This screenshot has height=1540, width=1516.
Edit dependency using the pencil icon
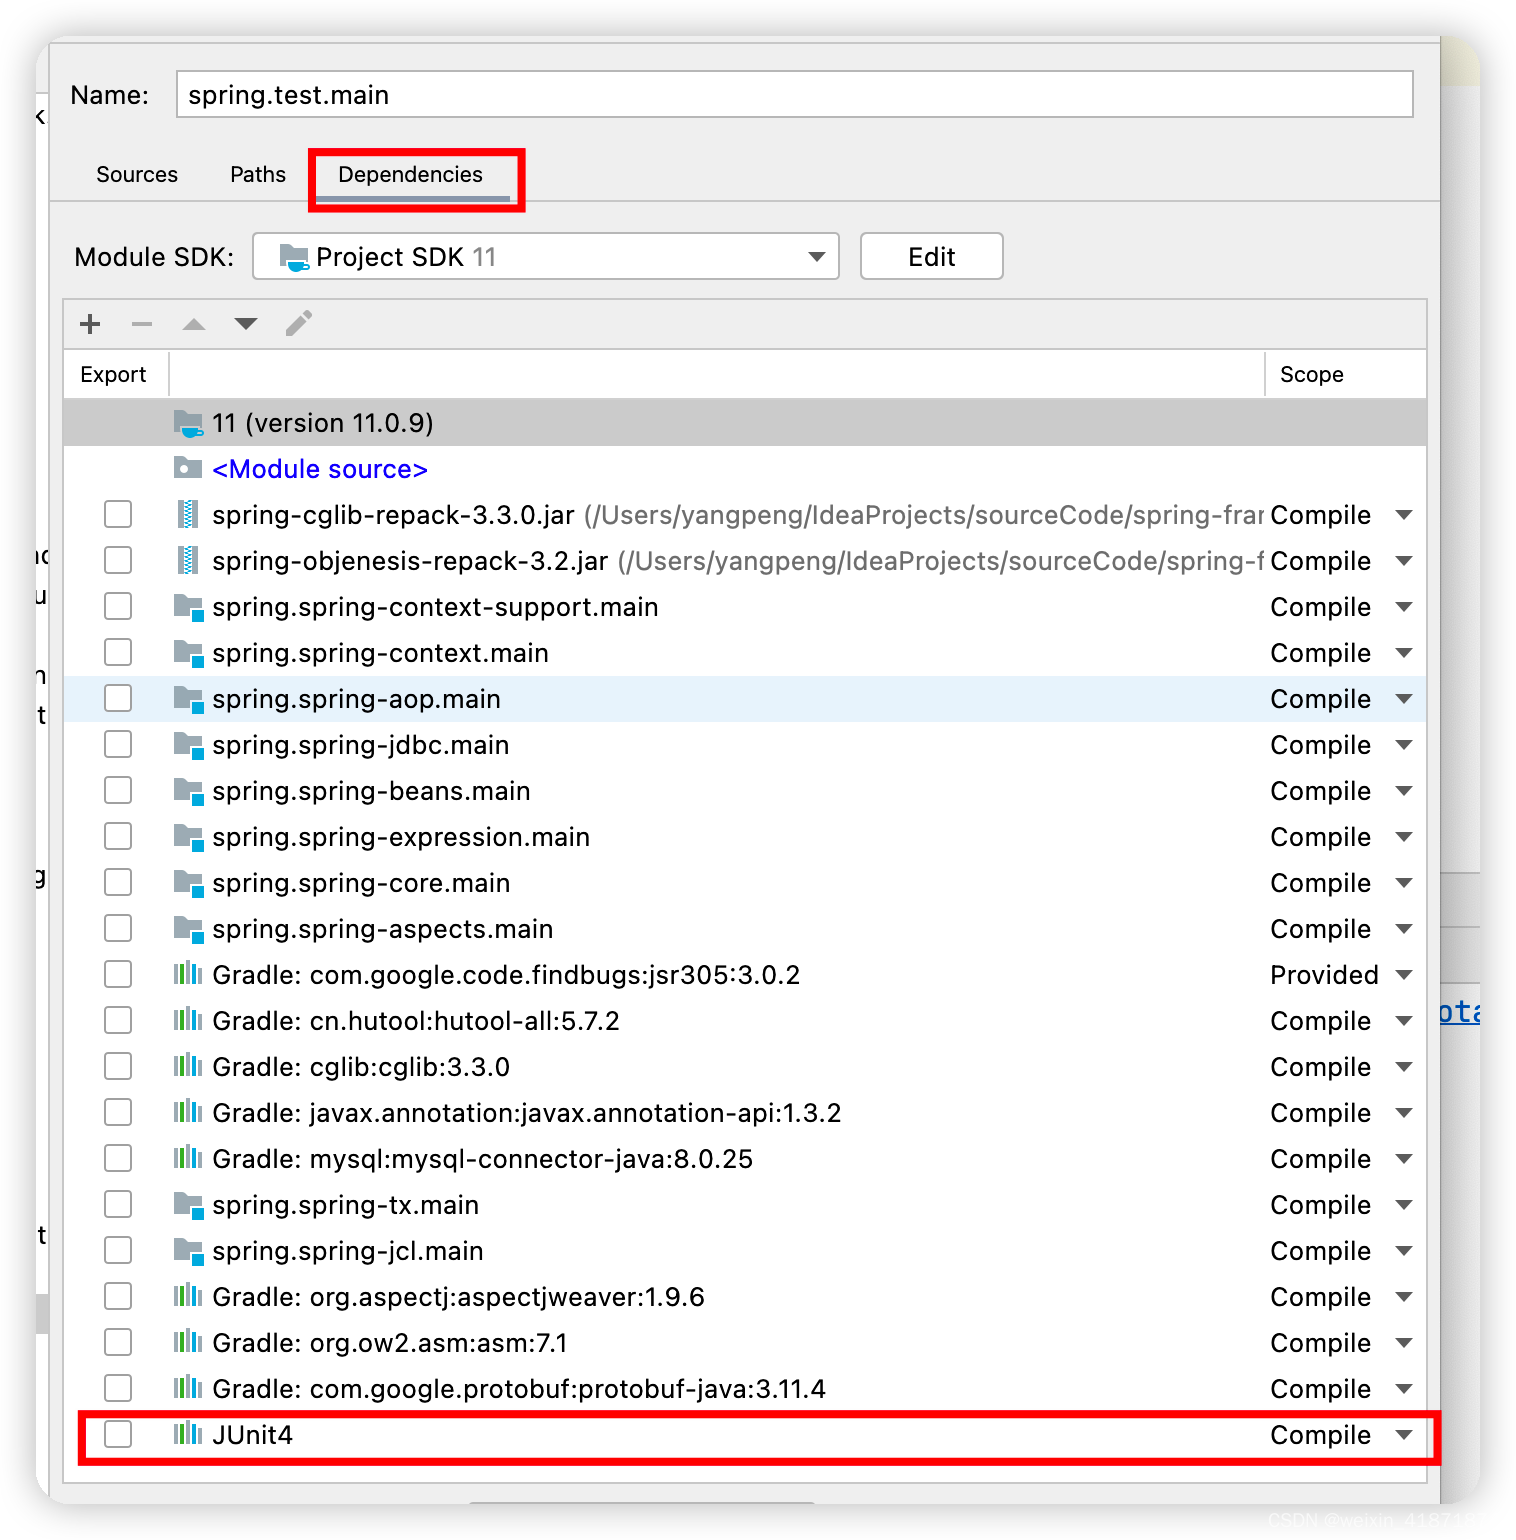tap(298, 324)
